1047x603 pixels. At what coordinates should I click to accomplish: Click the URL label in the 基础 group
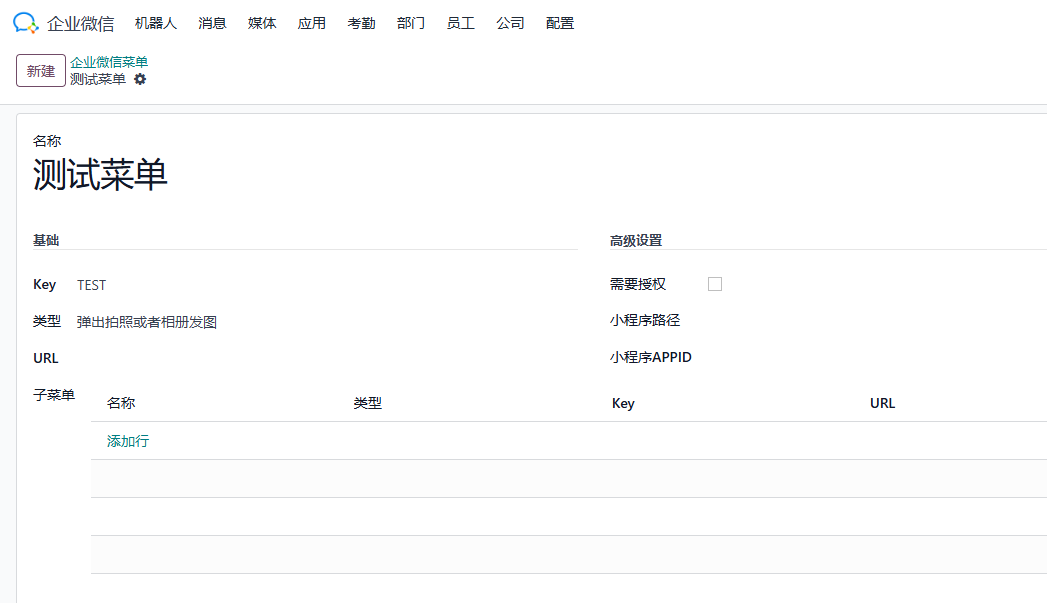coord(45,358)
